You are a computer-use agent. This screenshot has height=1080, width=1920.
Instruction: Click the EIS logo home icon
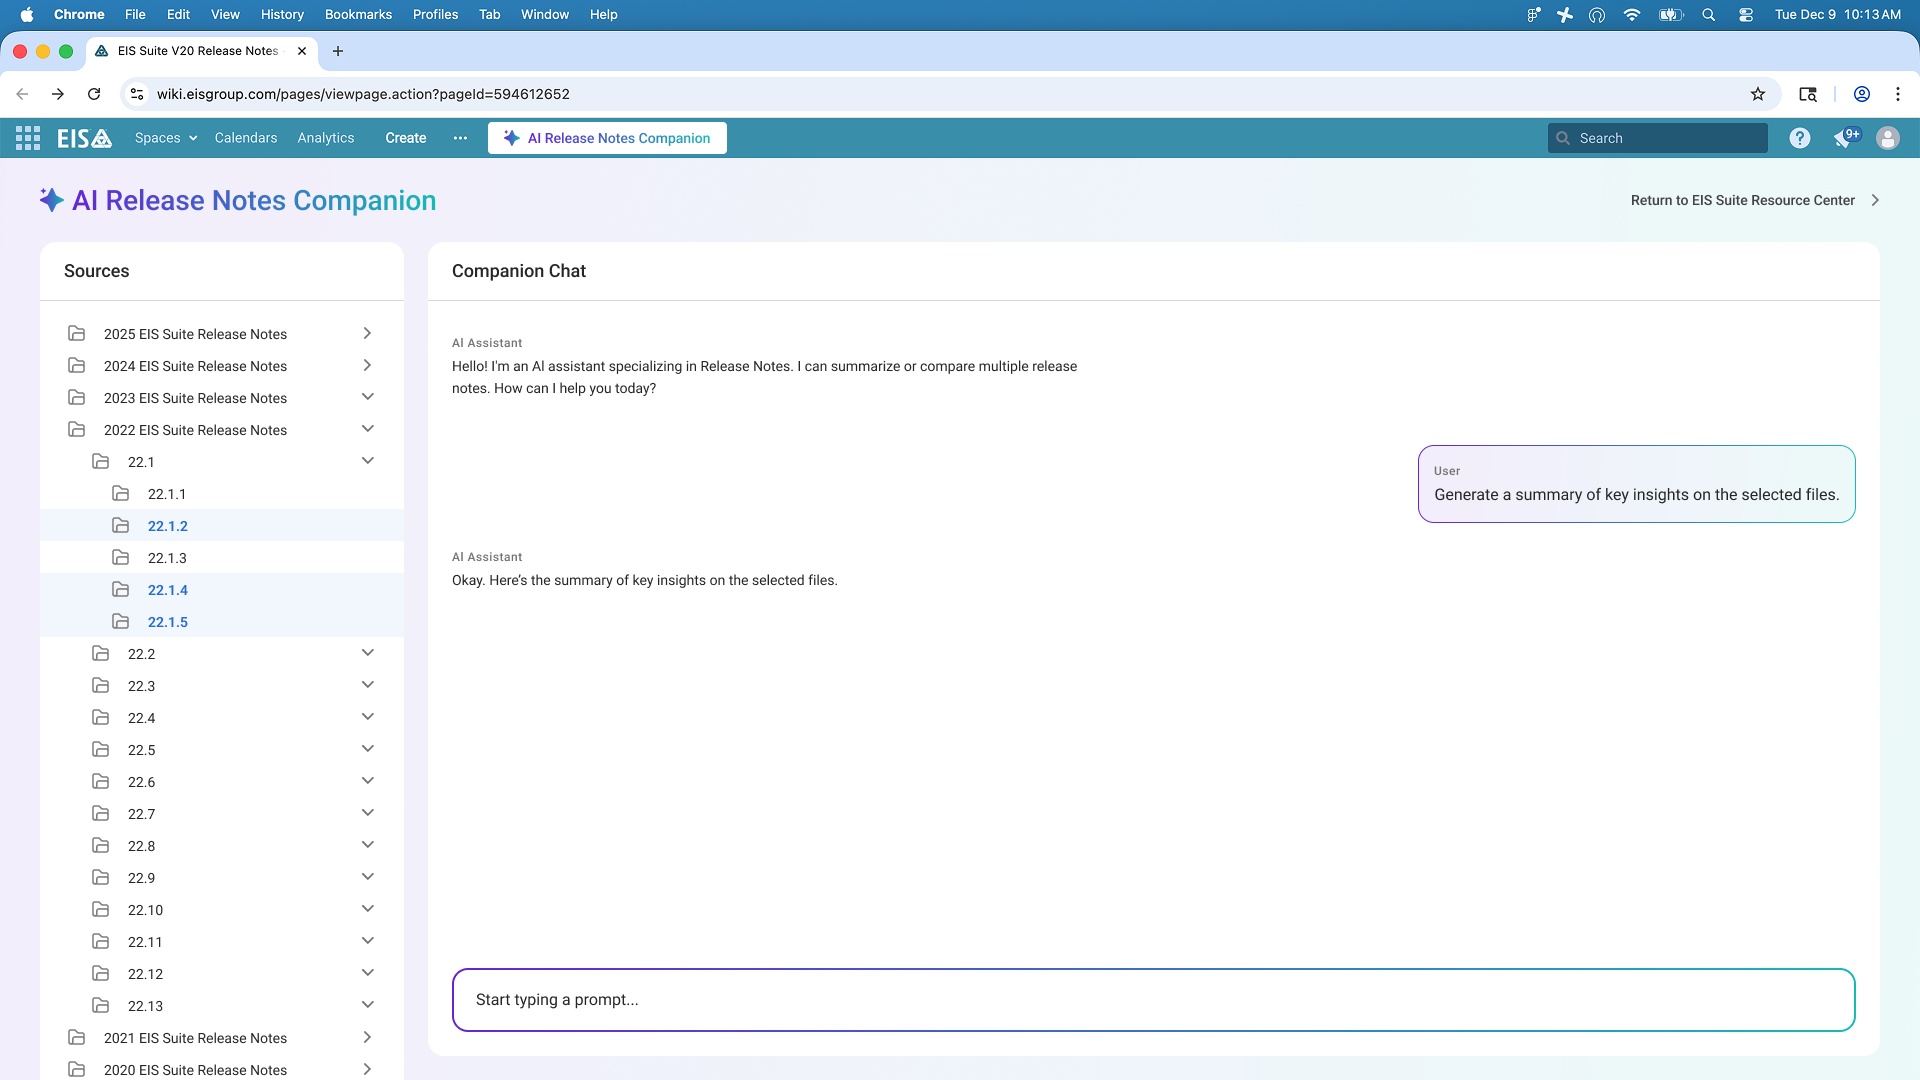[84, 138]
